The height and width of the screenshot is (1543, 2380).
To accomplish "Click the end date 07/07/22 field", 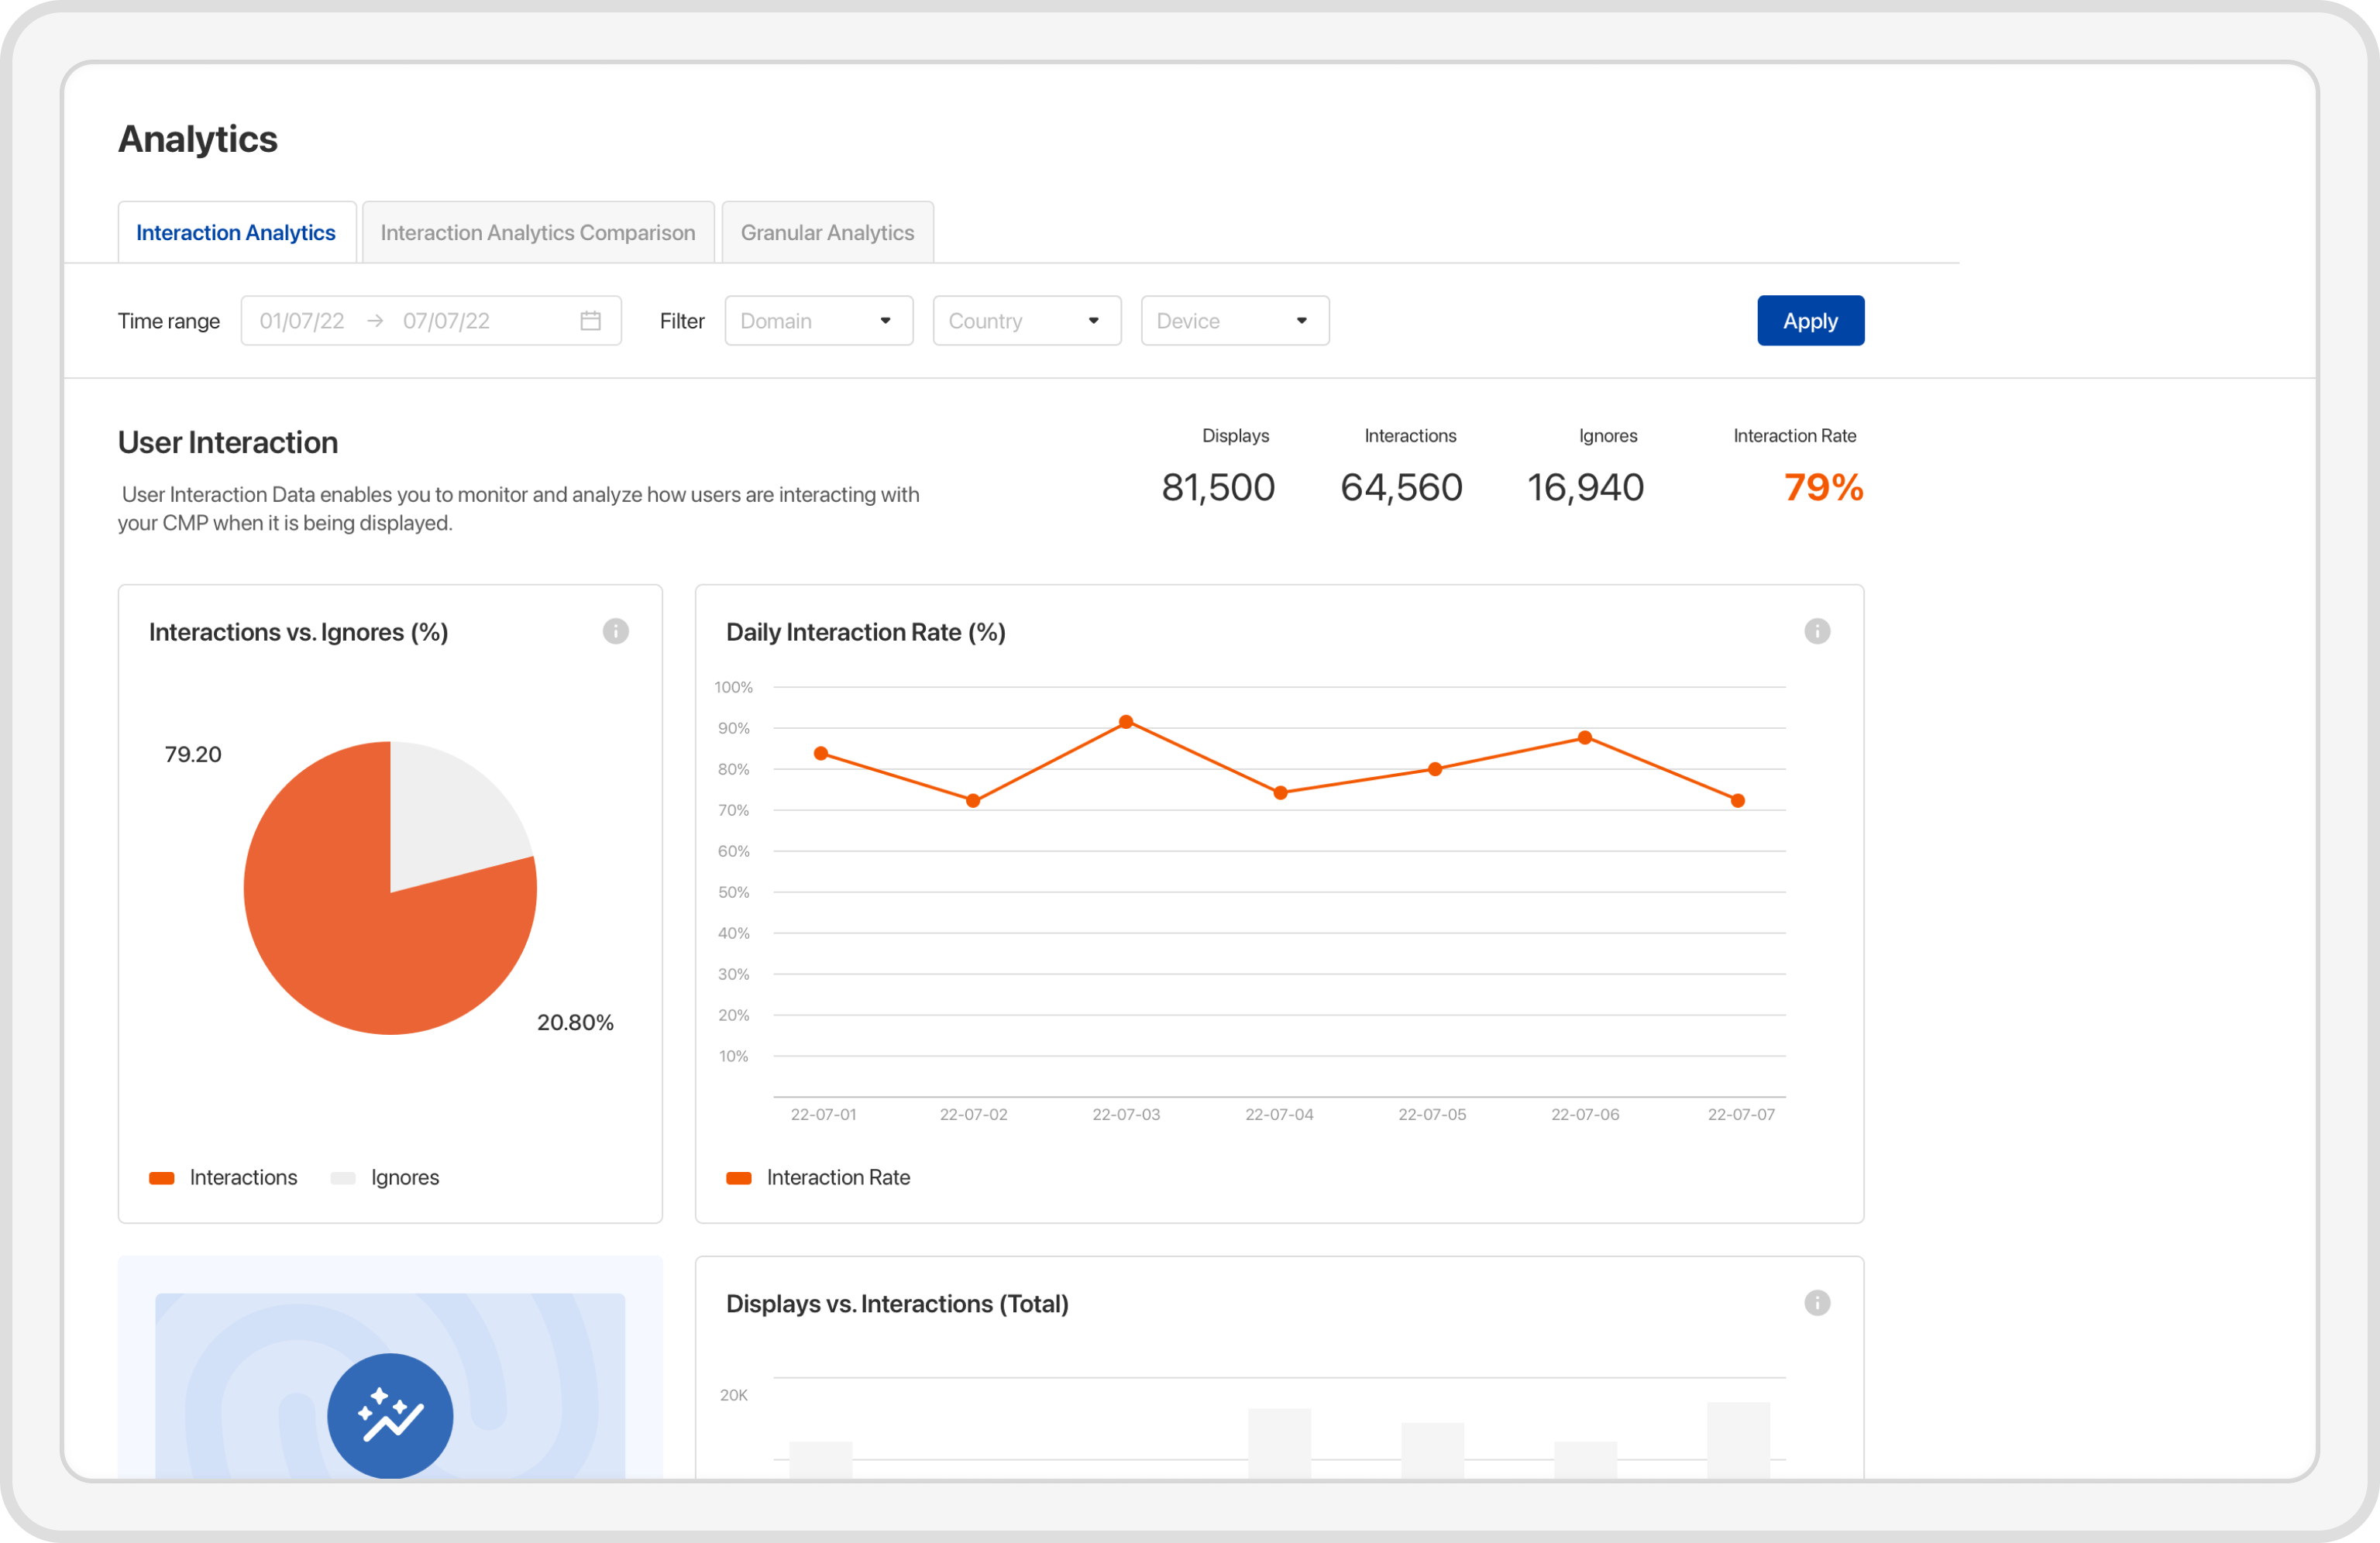I will pyautogui.click(x=446, y=321).
